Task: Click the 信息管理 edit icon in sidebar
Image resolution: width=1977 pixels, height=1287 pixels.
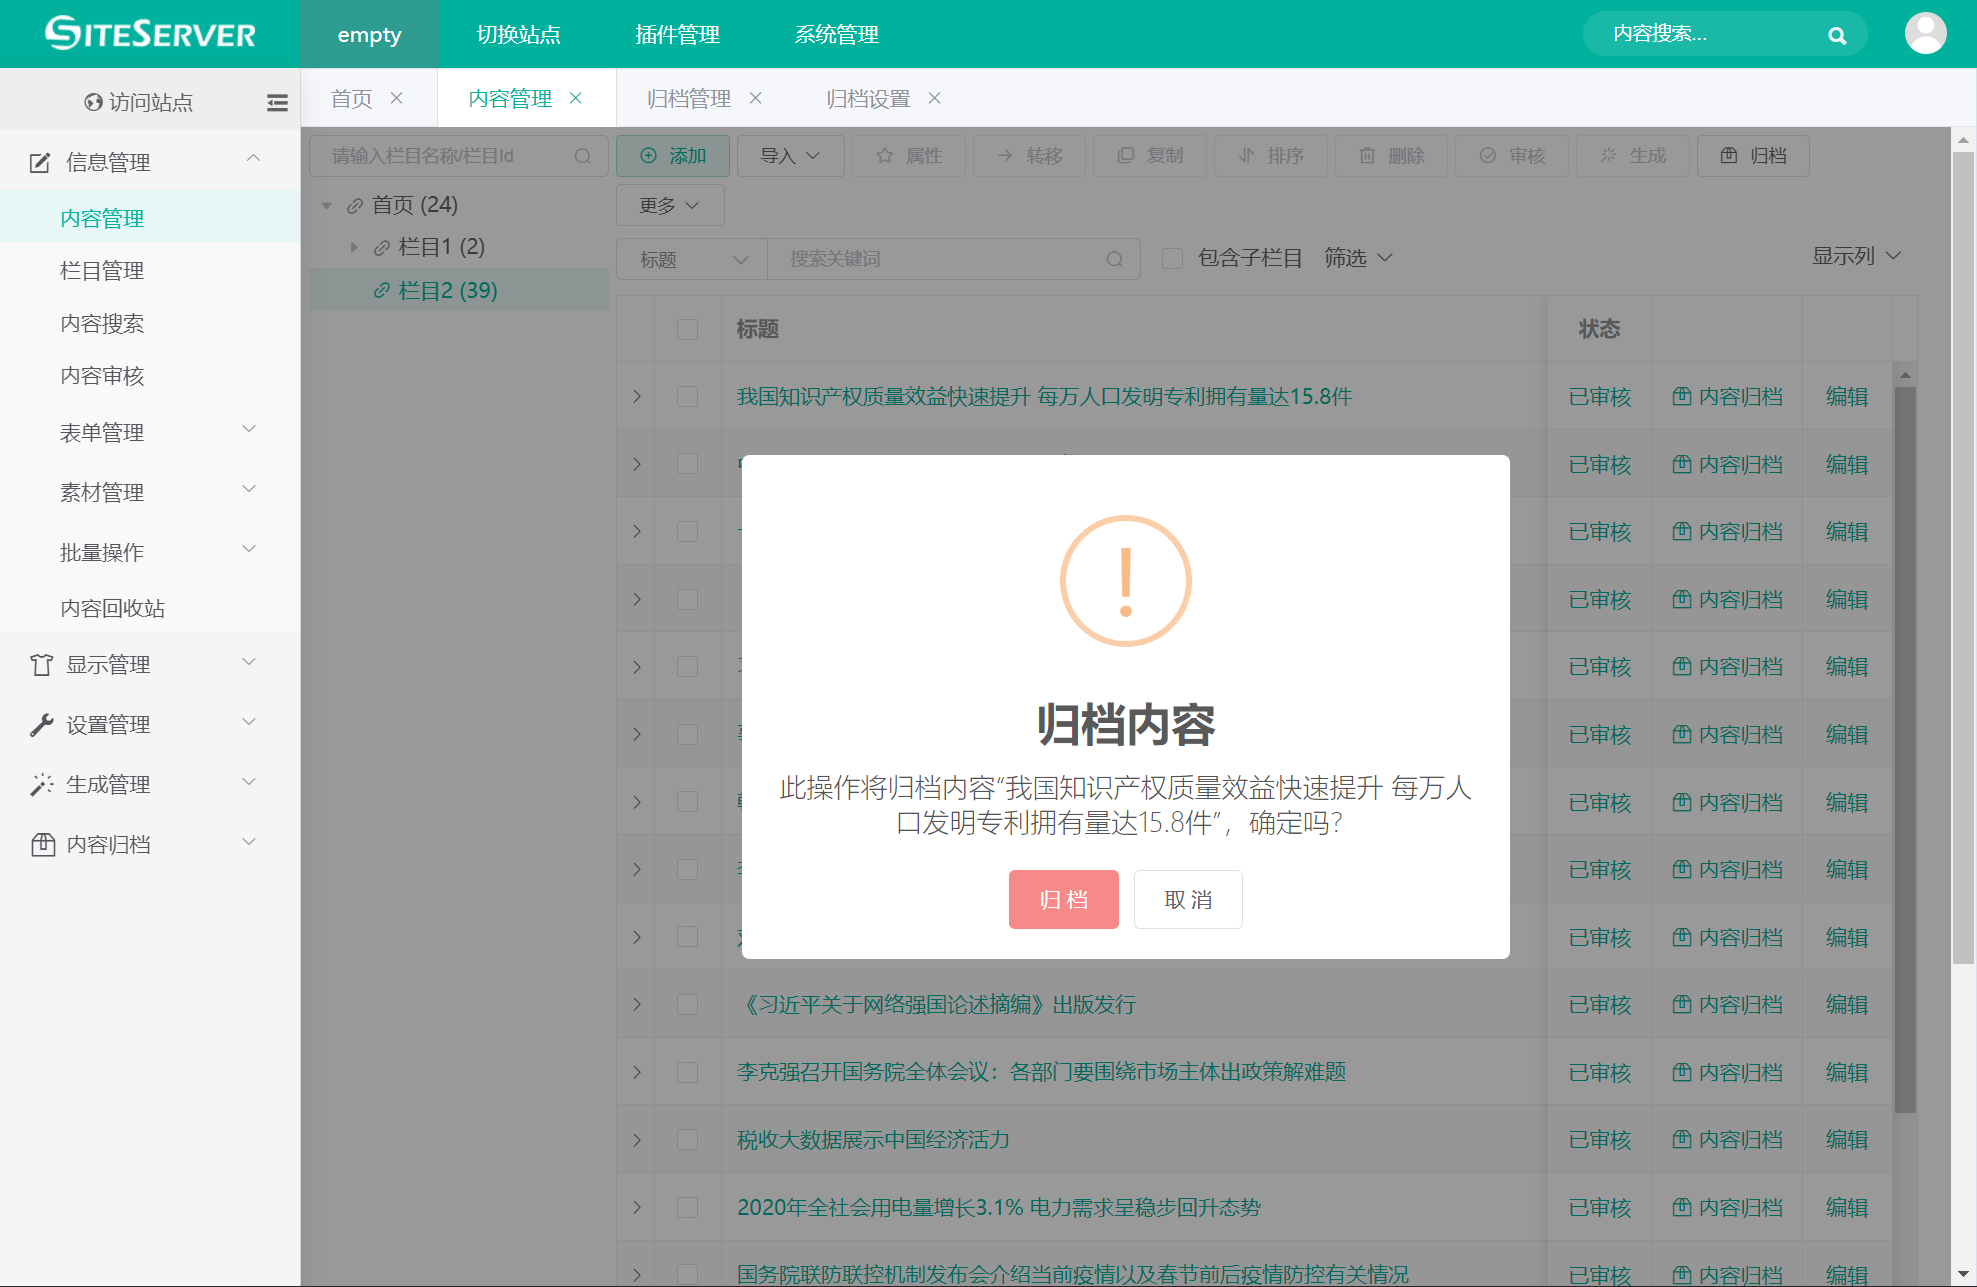Action: [40, 162]
